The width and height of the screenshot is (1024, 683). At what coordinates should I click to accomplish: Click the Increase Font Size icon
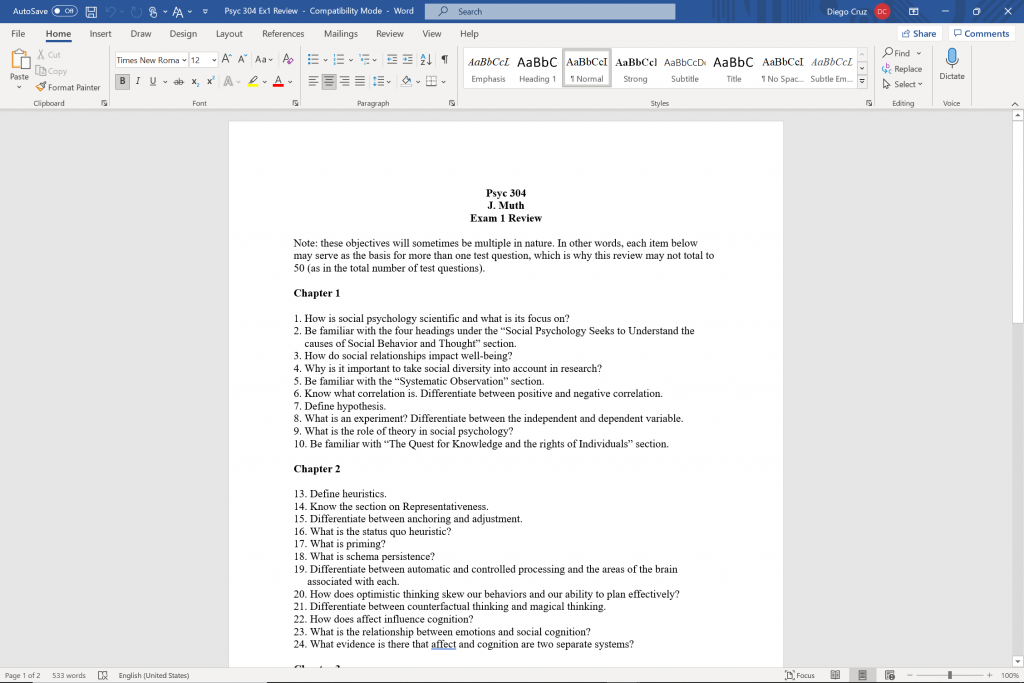pos(226,59)
